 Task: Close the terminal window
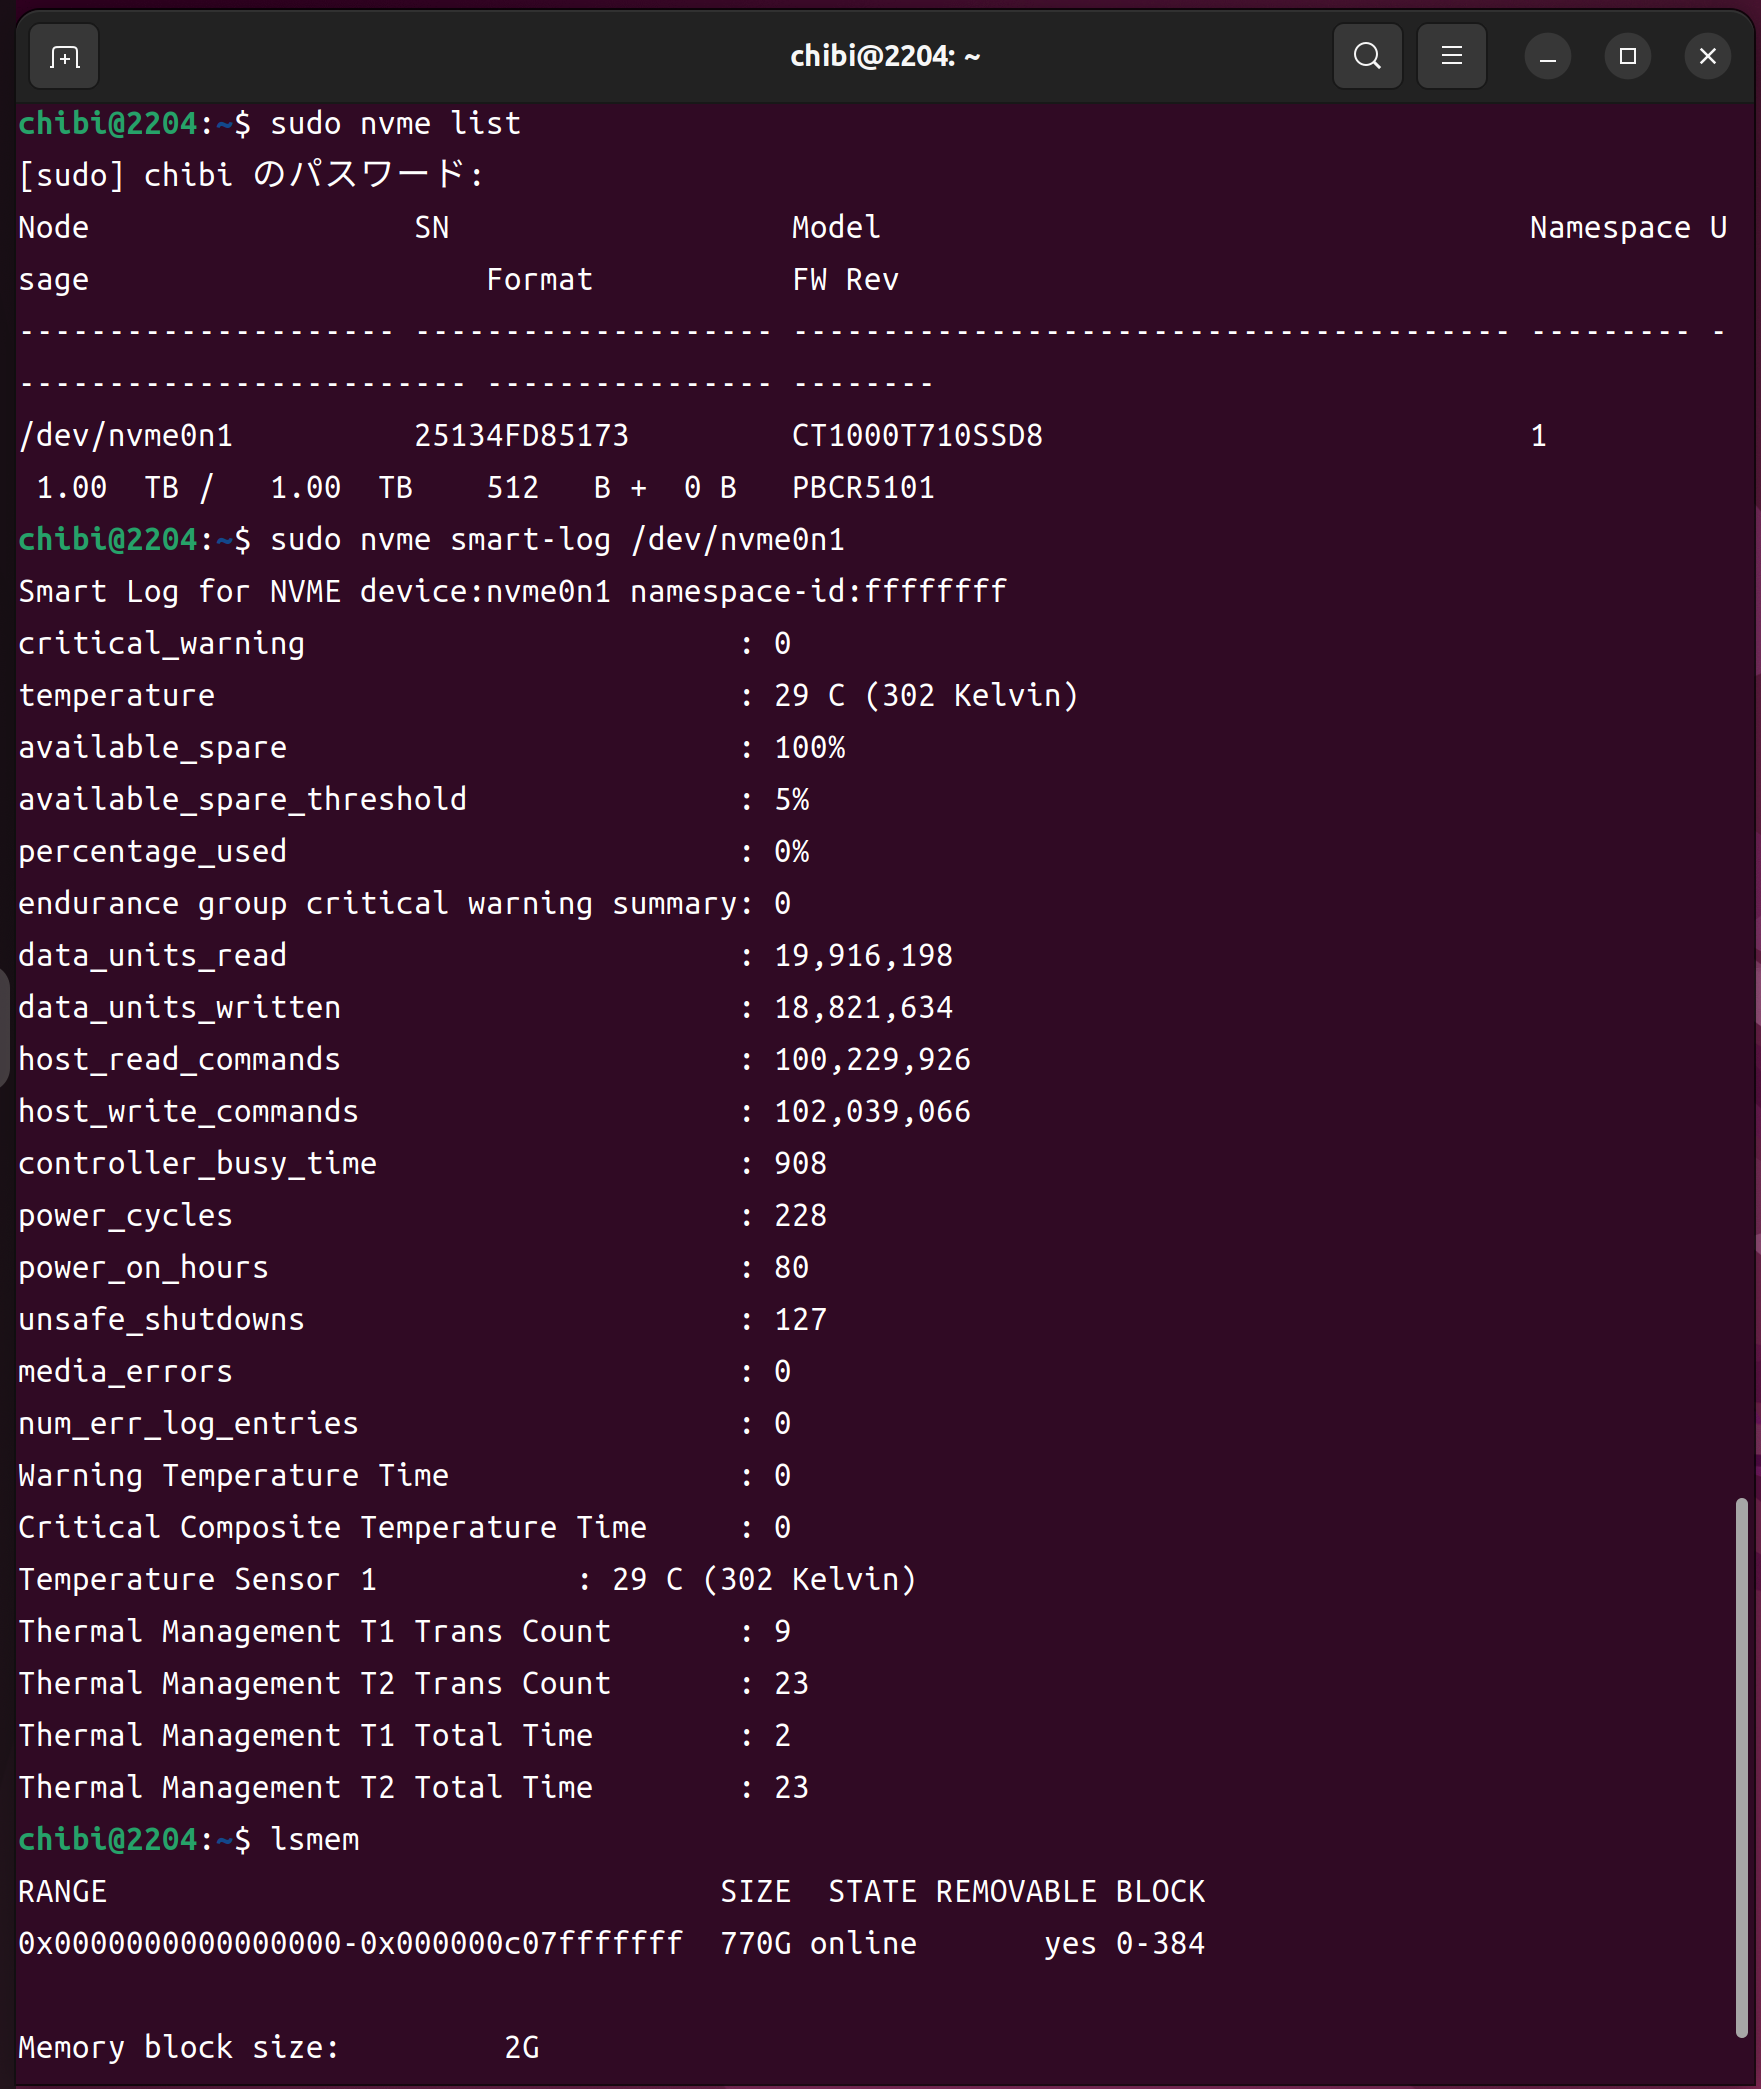coord(1707,57)
